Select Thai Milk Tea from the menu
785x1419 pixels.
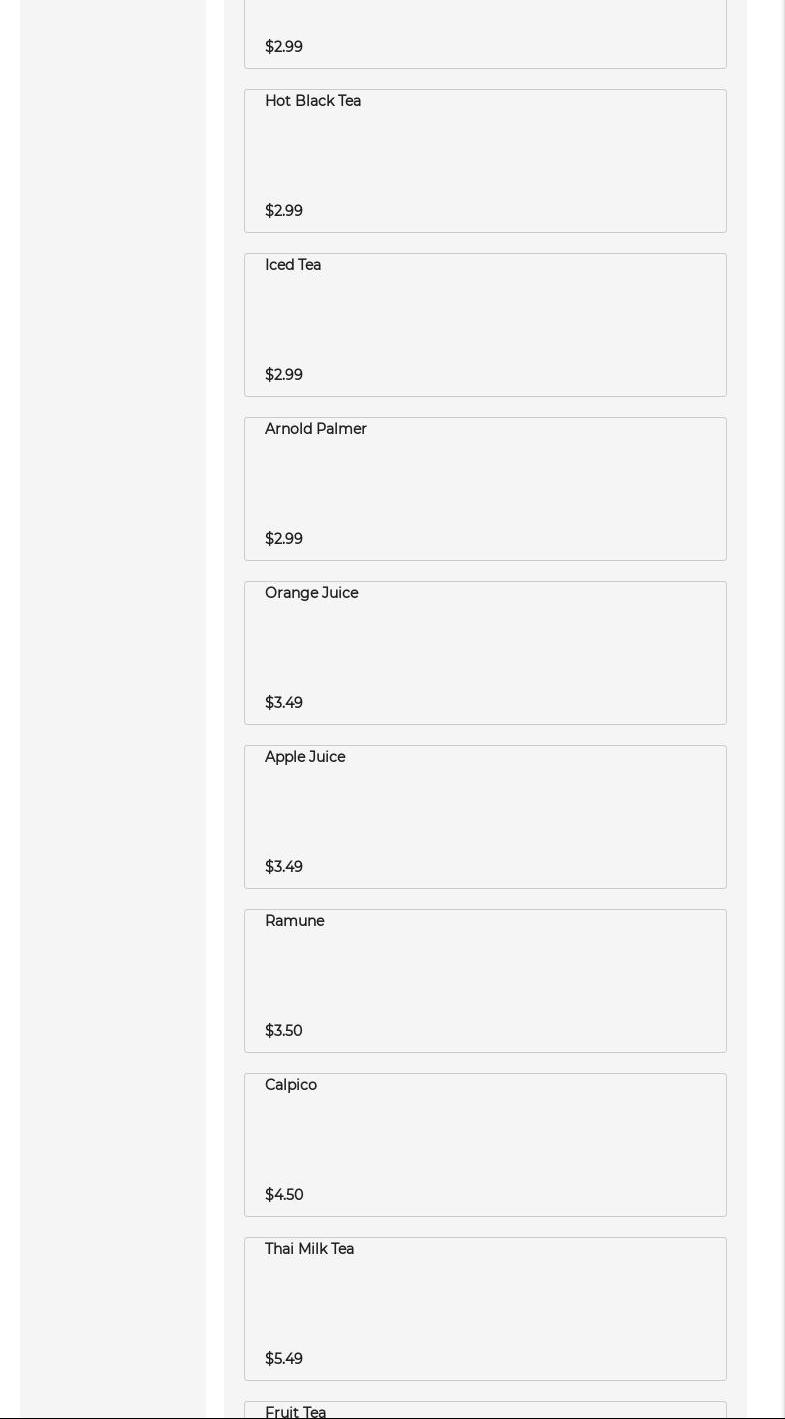point(485,1309)
